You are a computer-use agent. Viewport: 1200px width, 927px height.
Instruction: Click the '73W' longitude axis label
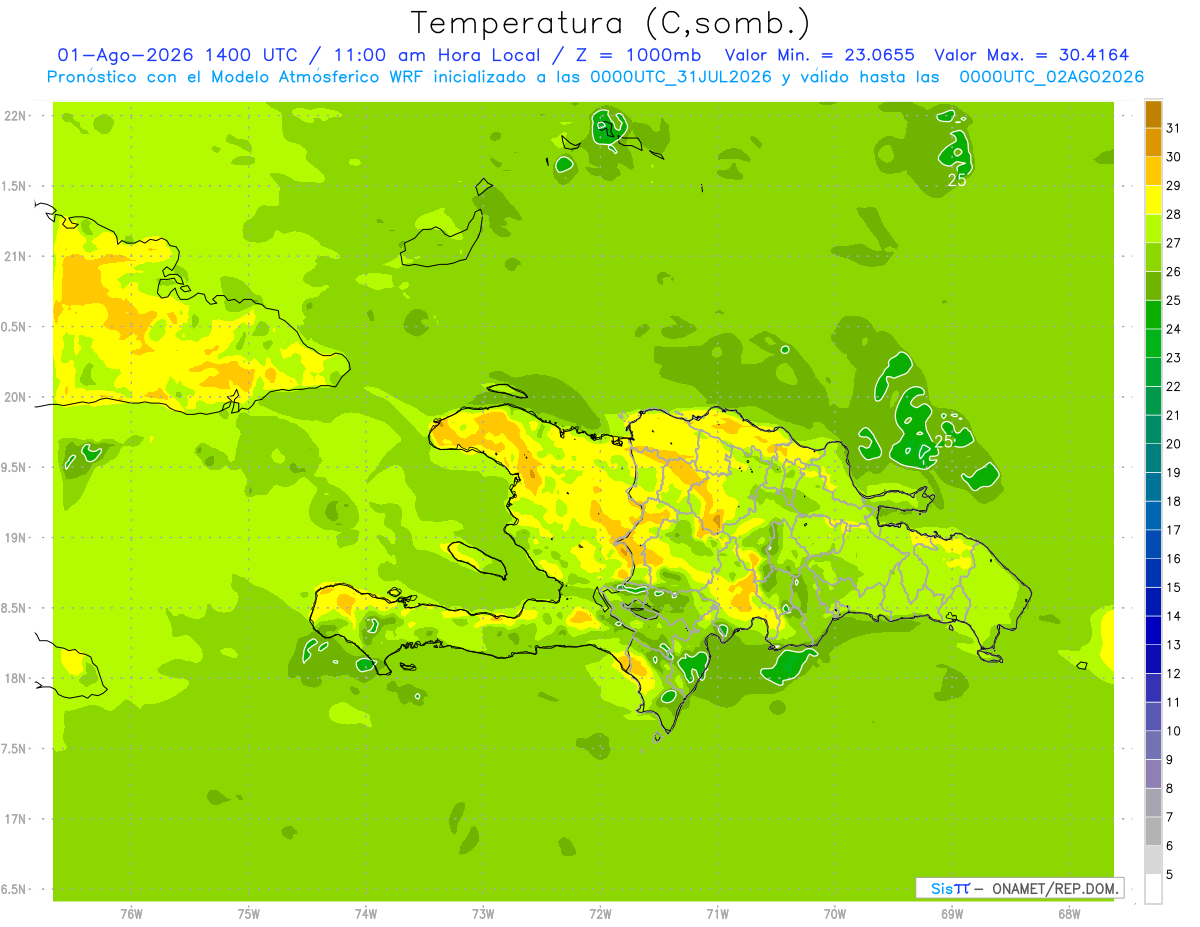click(483, 914)
